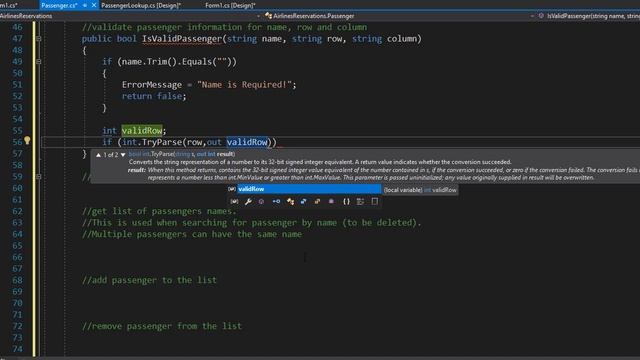
Task: Toggle the purple delegates completion filter
Action: point(331,202)
